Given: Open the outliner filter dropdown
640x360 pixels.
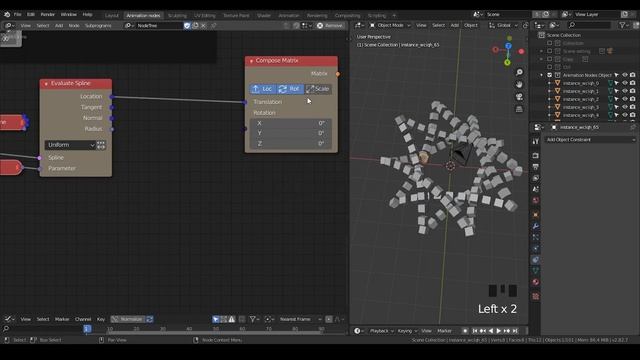Looking at the screenshot, I should (624, 25).
